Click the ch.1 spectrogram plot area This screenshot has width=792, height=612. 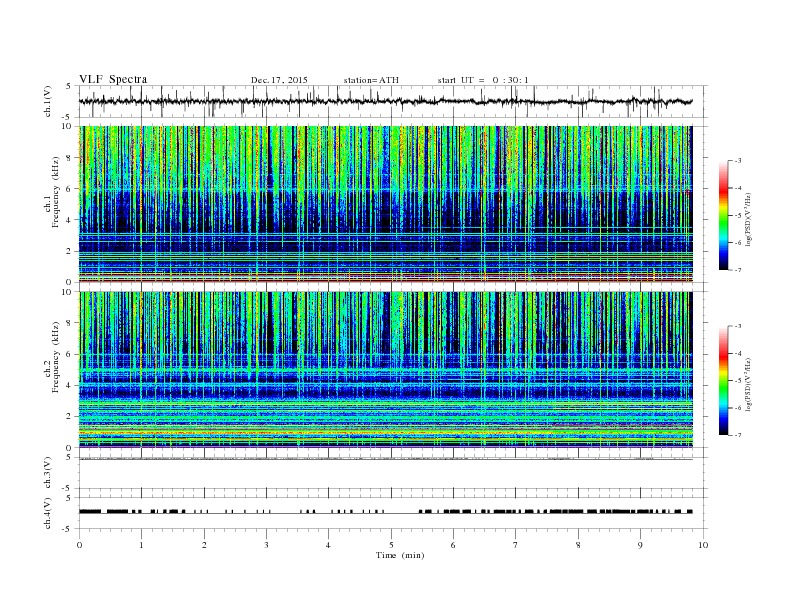386,204
